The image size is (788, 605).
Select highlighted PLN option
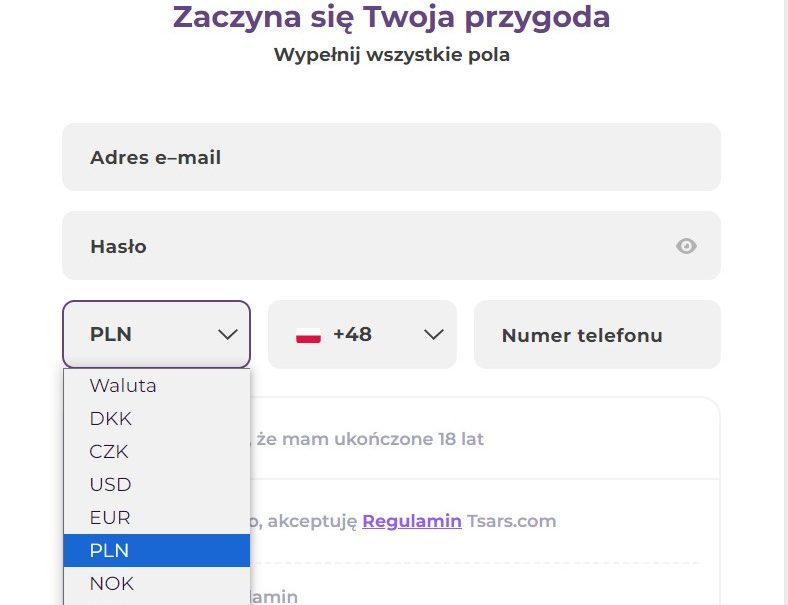pos(157,551)
